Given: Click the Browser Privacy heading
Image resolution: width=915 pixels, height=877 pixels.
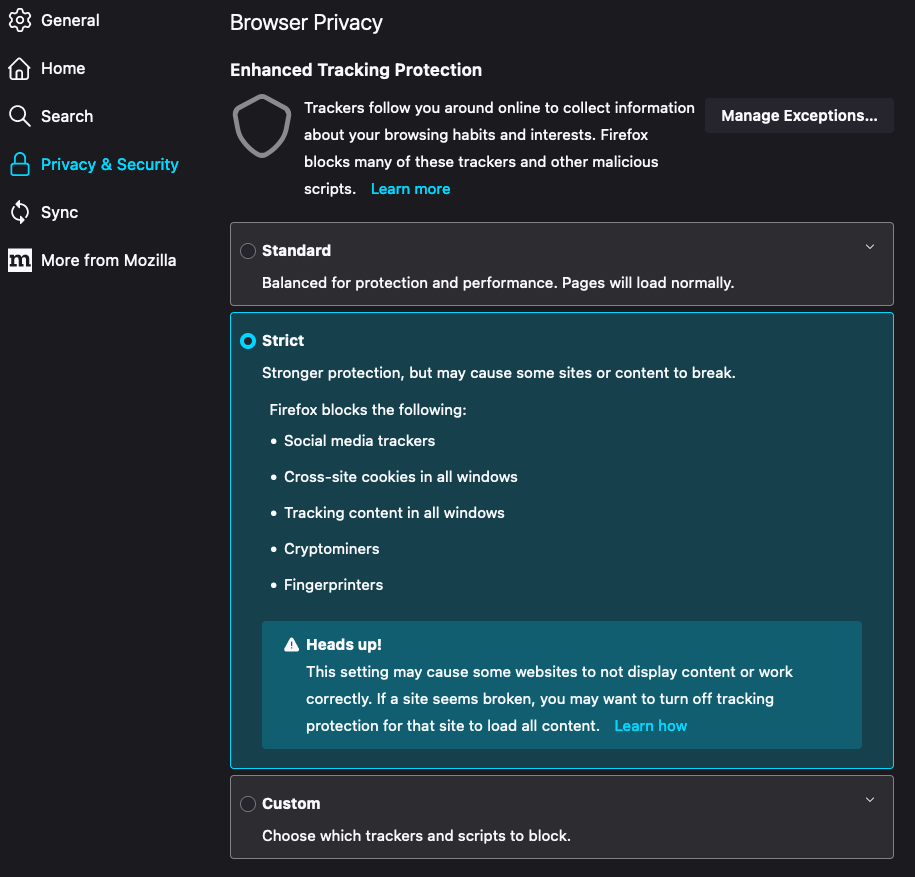Looking at the screenshot, I should 306,23.
